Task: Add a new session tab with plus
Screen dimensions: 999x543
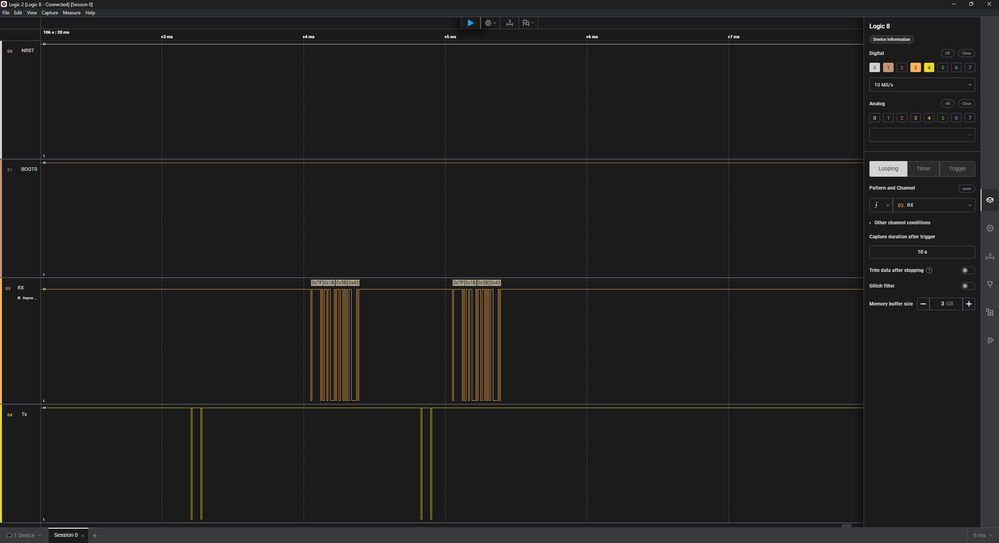Action: [95, 535]
